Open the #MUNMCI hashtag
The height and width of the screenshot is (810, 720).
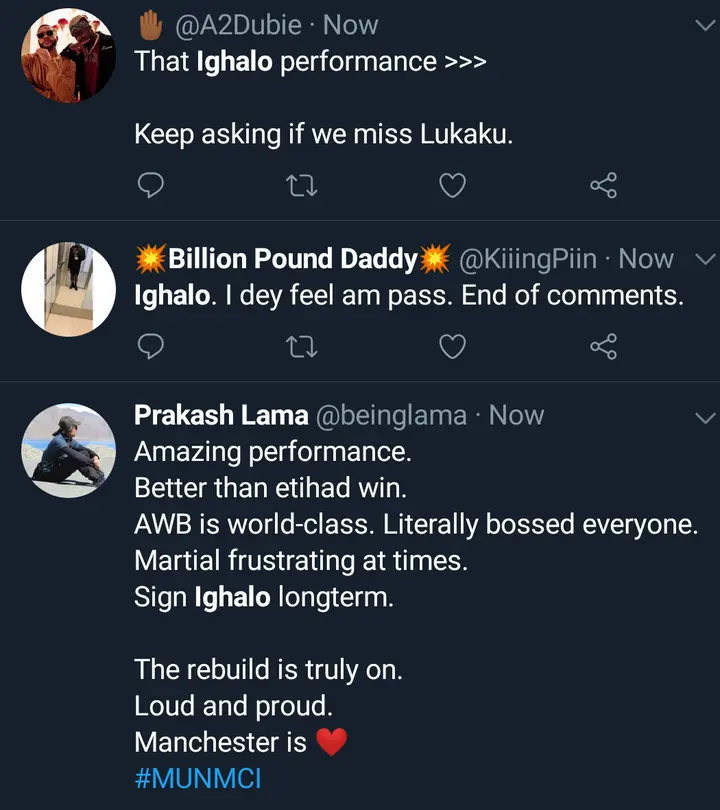[x=197, y=779]
